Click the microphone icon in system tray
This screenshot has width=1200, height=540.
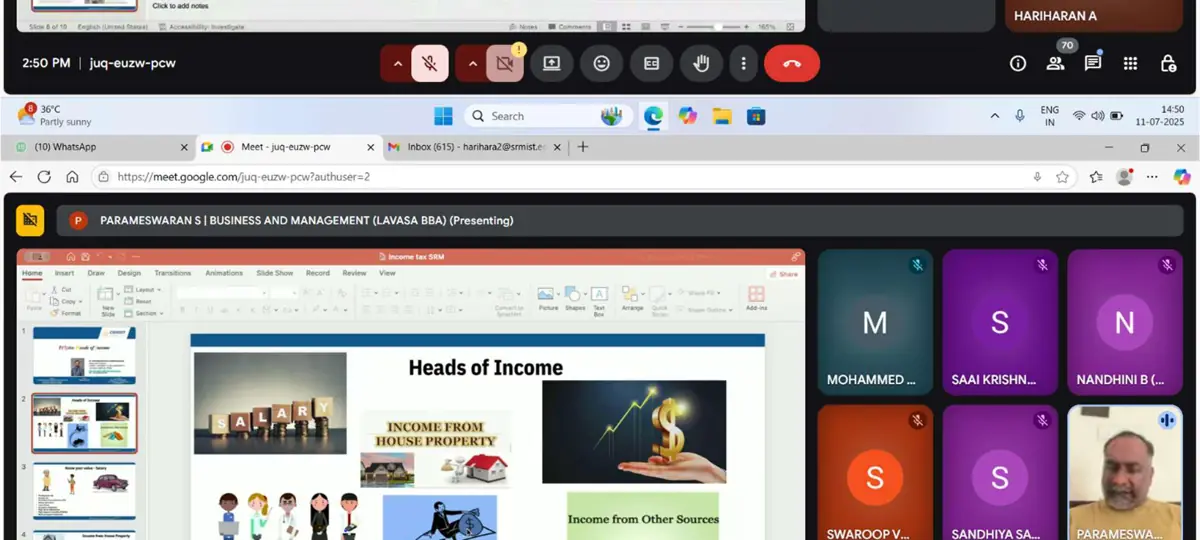[1020, 116]
